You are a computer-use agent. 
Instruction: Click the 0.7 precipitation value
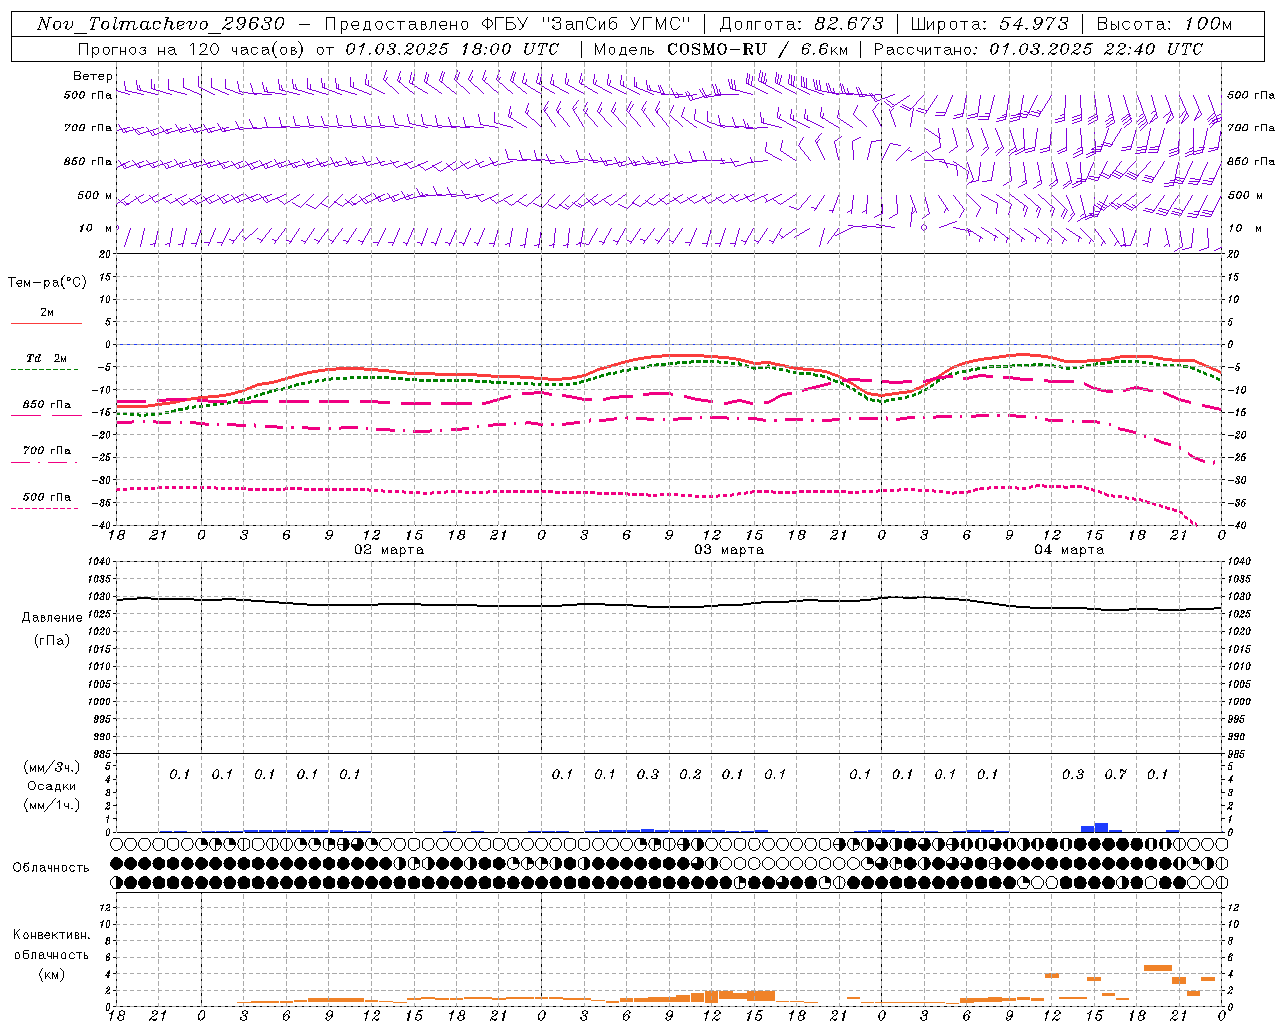1115,774
